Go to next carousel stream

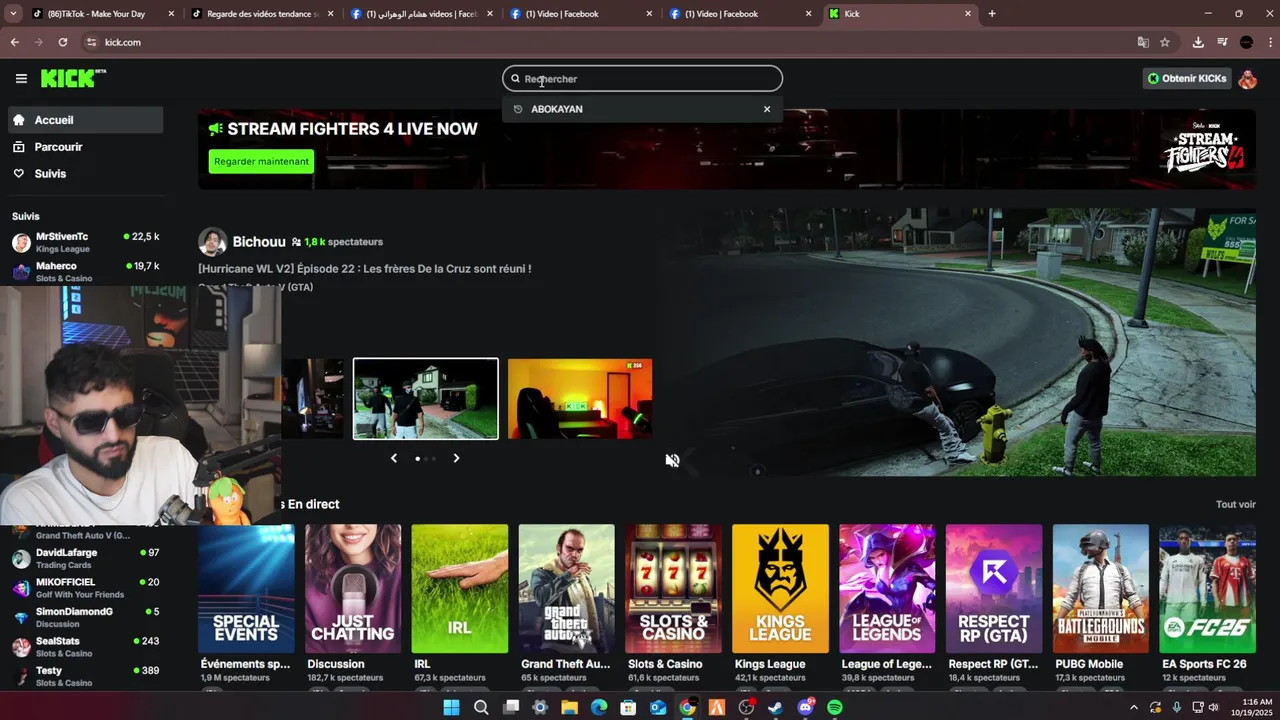coord(456,458)
